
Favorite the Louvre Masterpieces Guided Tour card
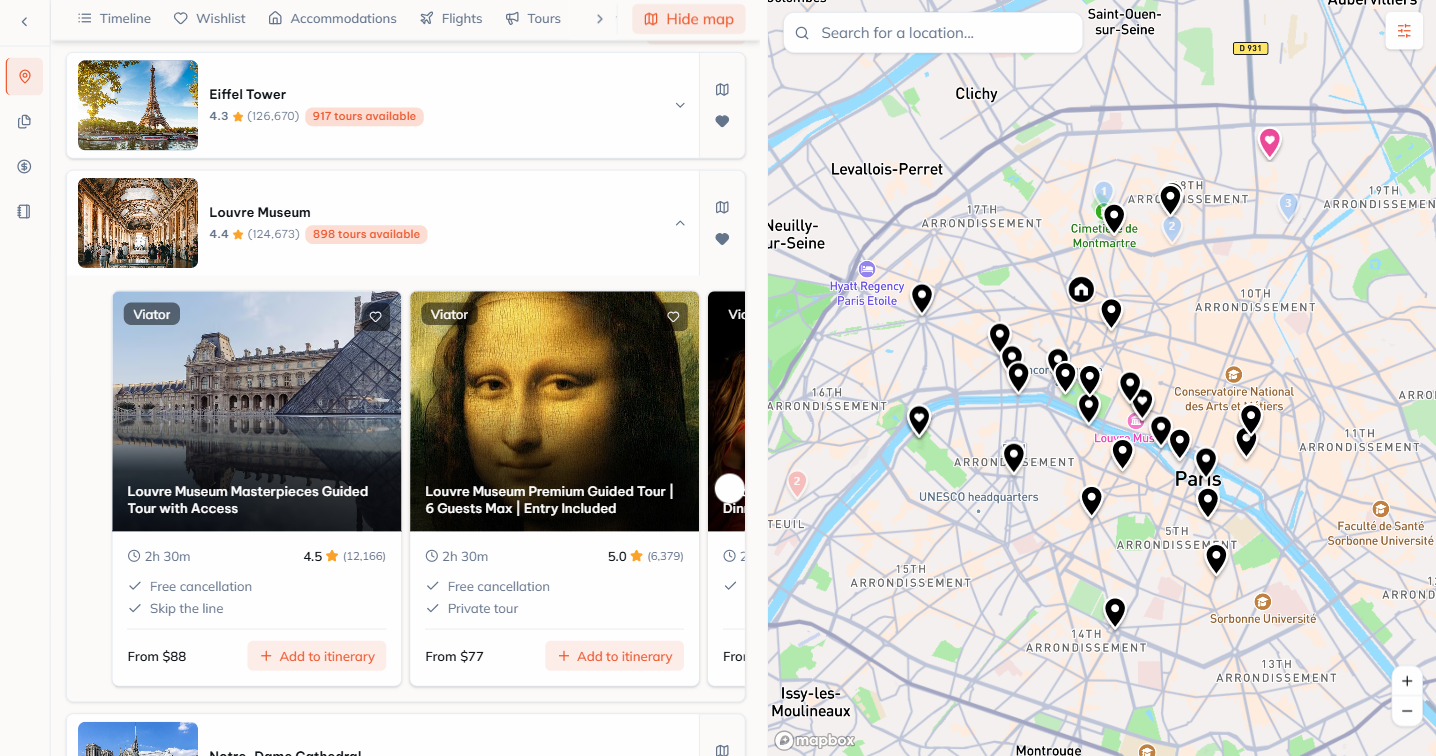(376, 316)
